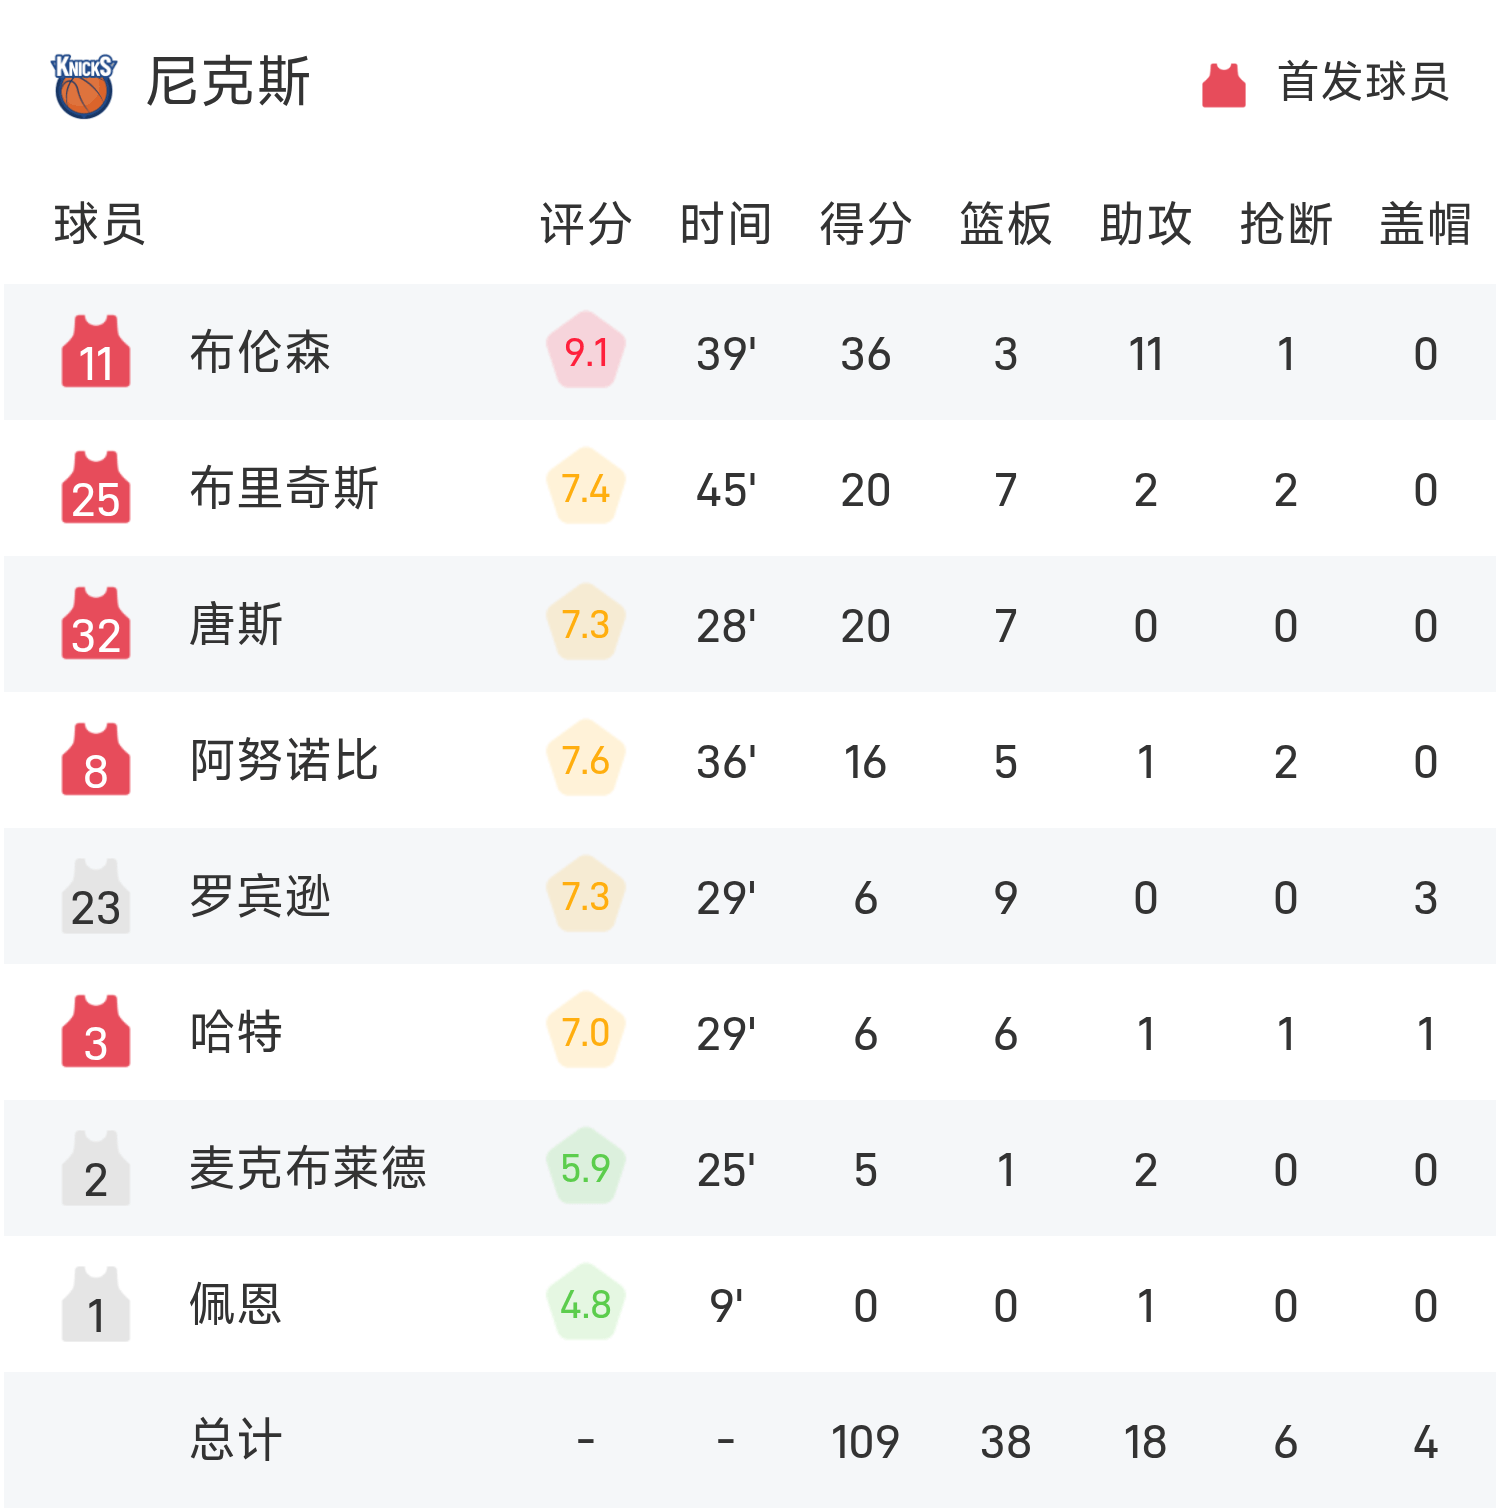Screen dimensions: 1500x1512
Task: Click the number 8 jersey icon
Action: [x=96, y=760]
